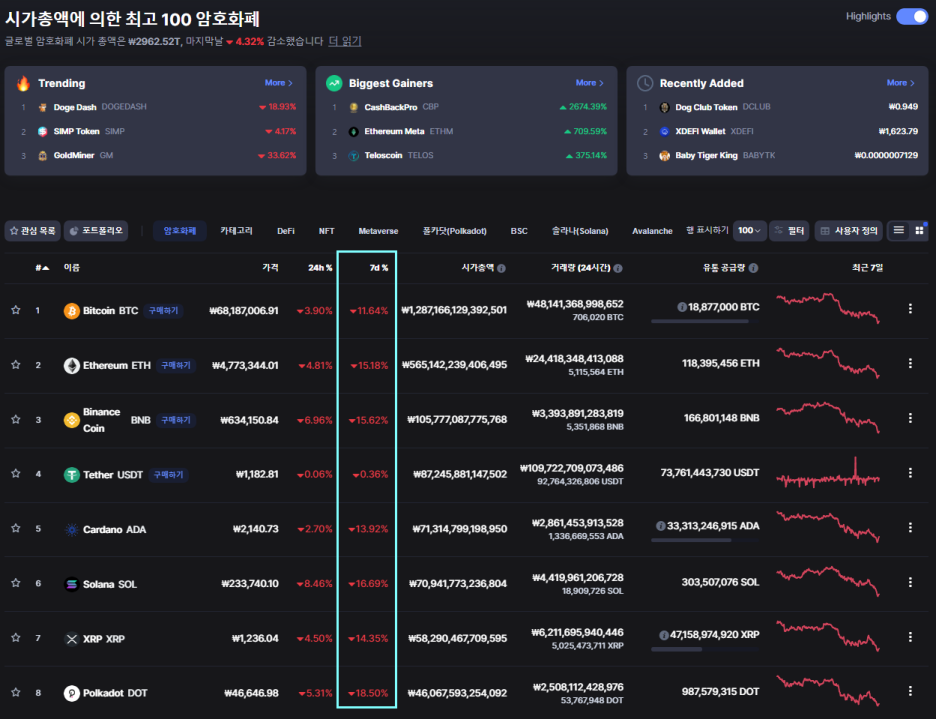Click info icon next to Cardano supply

(660, 526)
